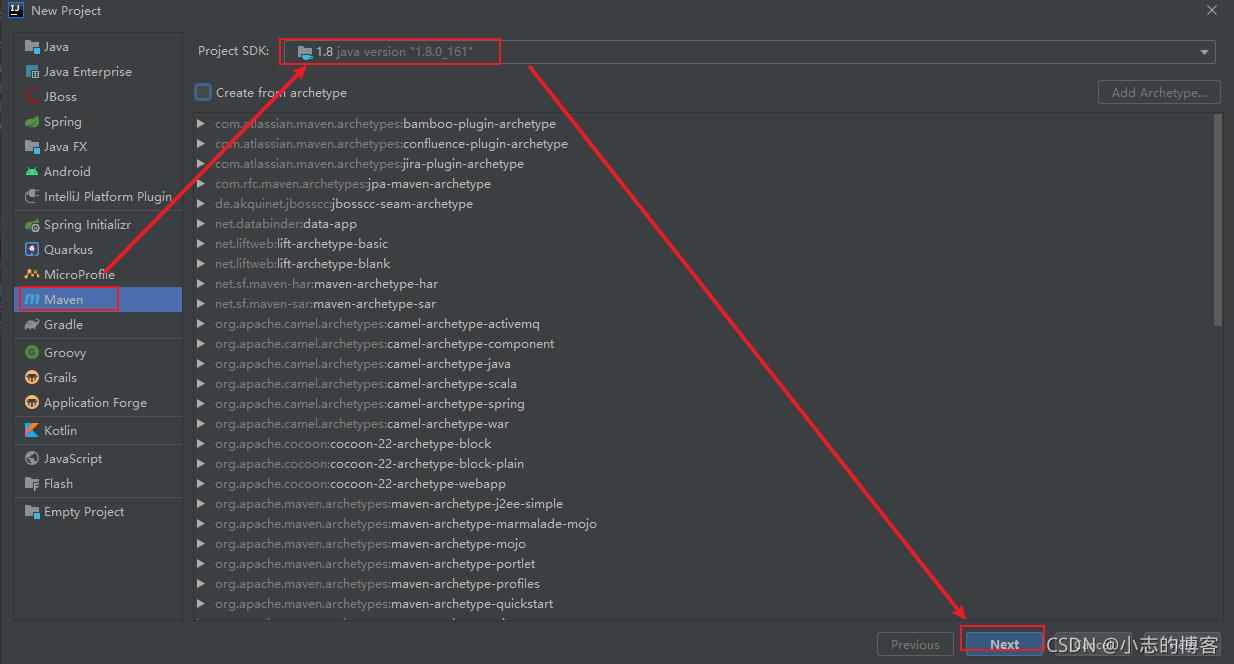Click the Spring leaf icon

click(32, 121)
